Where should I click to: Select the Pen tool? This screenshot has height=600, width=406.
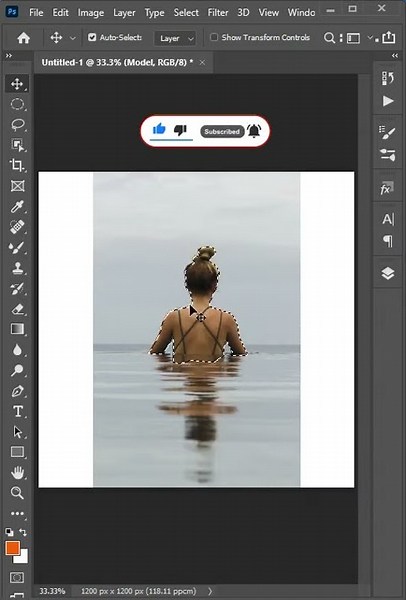(x=17, y=391)
